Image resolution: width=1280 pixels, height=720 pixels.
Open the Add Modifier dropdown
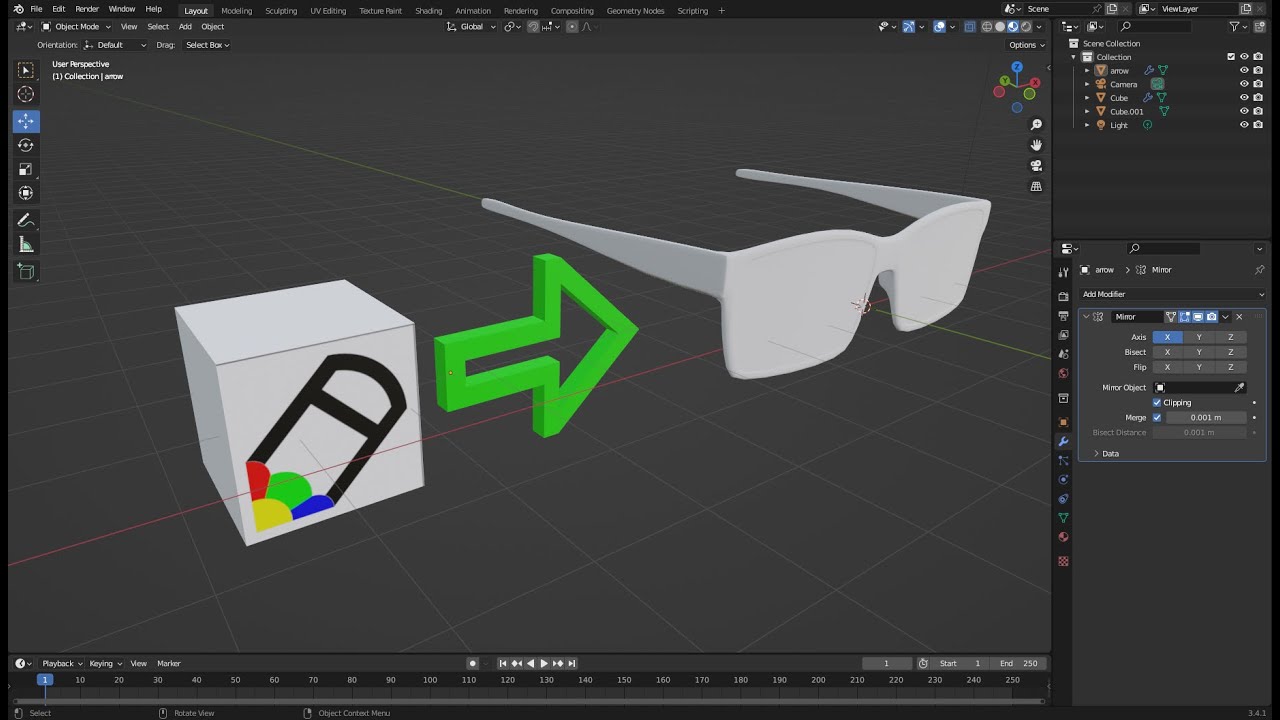(x=1172, y=294)
